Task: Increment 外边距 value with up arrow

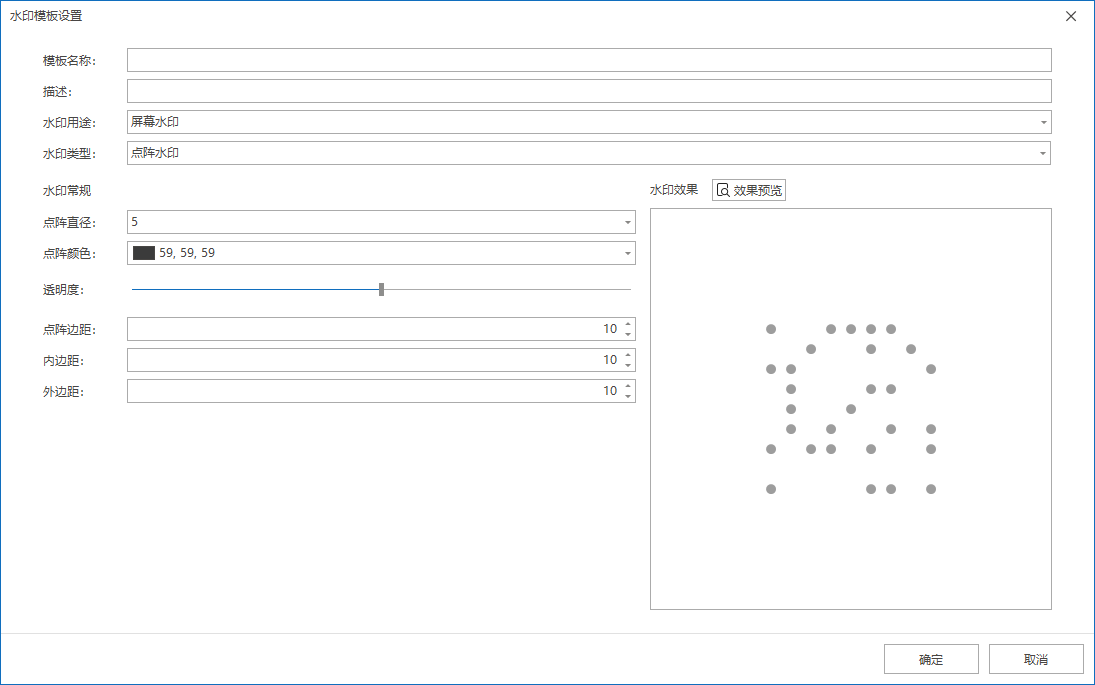Action: tap(628, 386)
